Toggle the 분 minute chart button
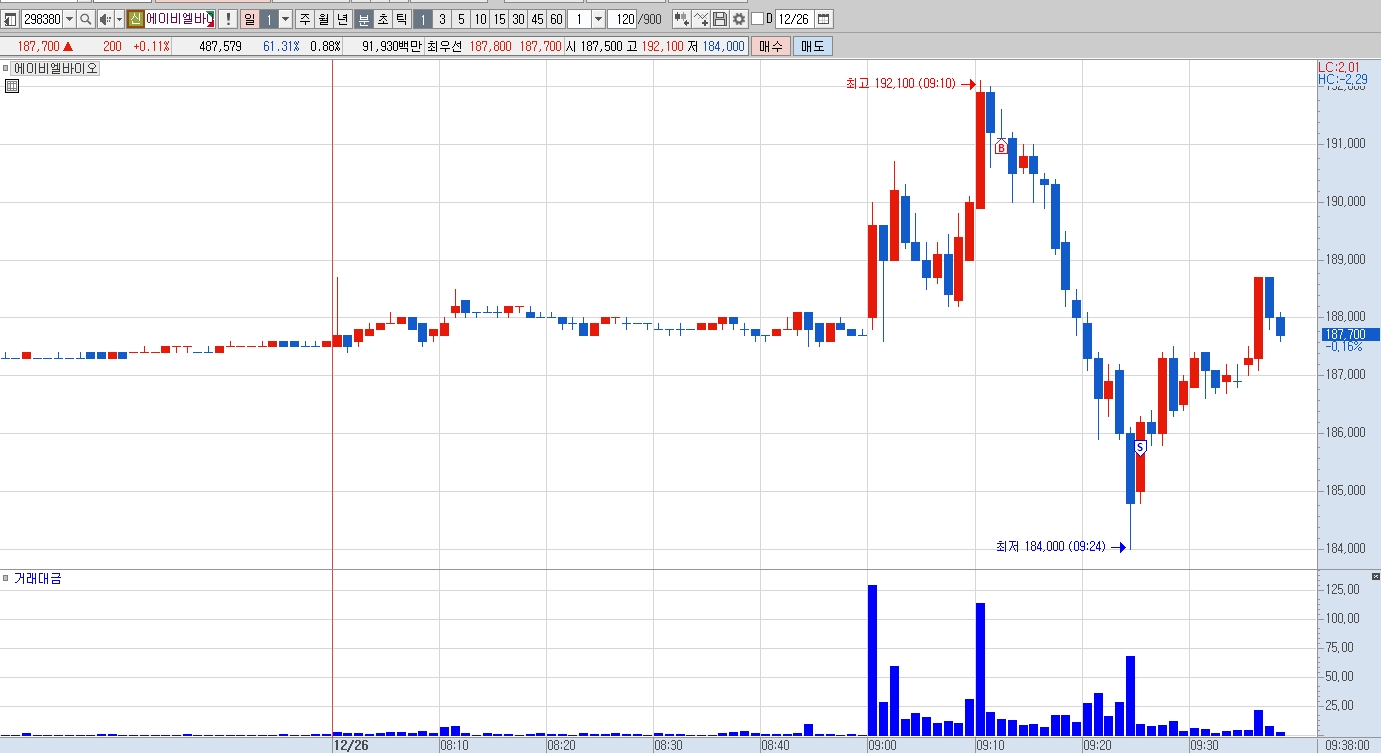Viewport: 1381px width, 753px height. [x=364, y=19]
